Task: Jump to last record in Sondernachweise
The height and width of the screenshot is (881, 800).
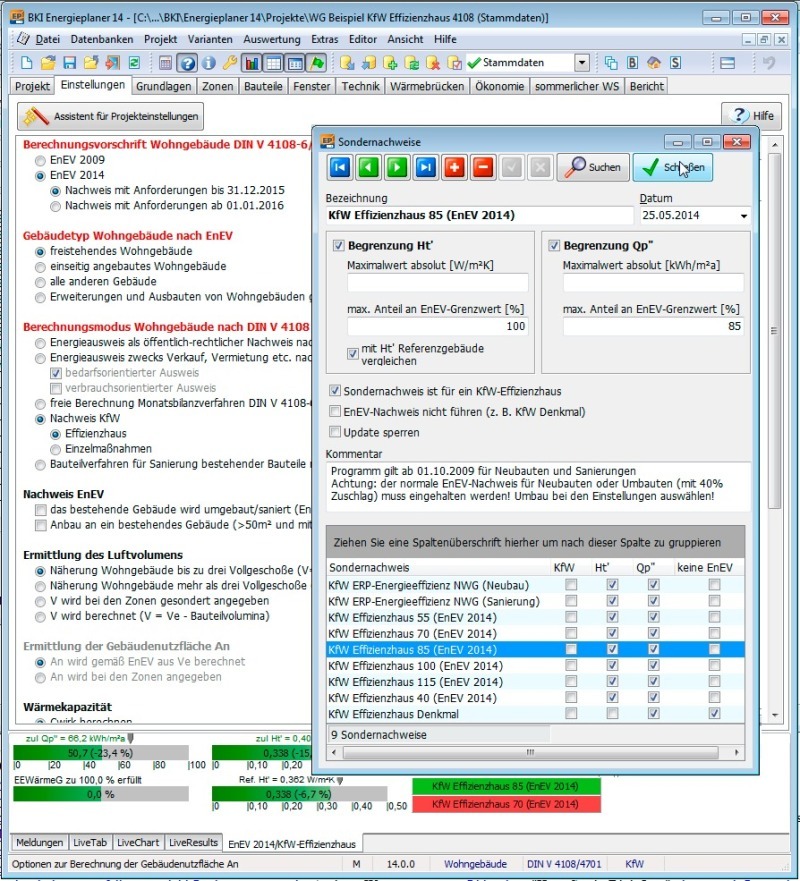Action: 426,167
